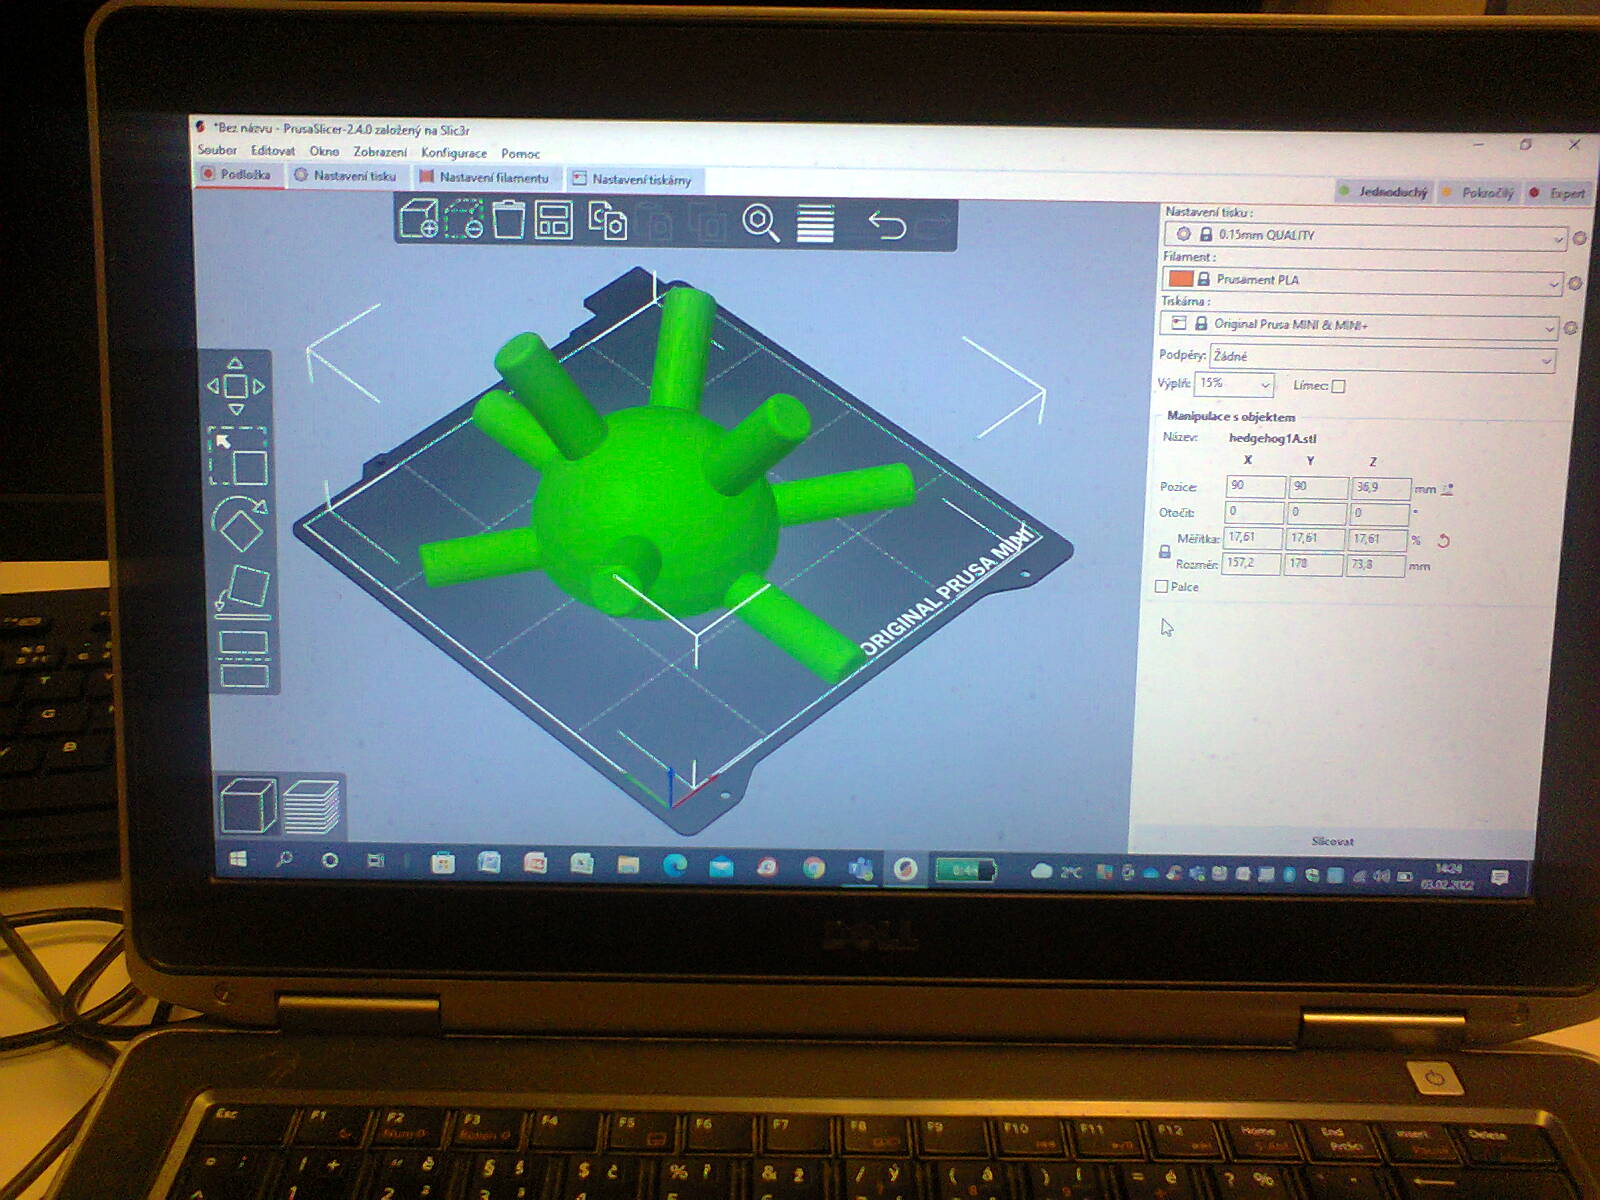Open the print settings 0.15mm QUALITY dropdown
The image size is (1600, 1200).
pyautogui.click(x=1366, y=236)
